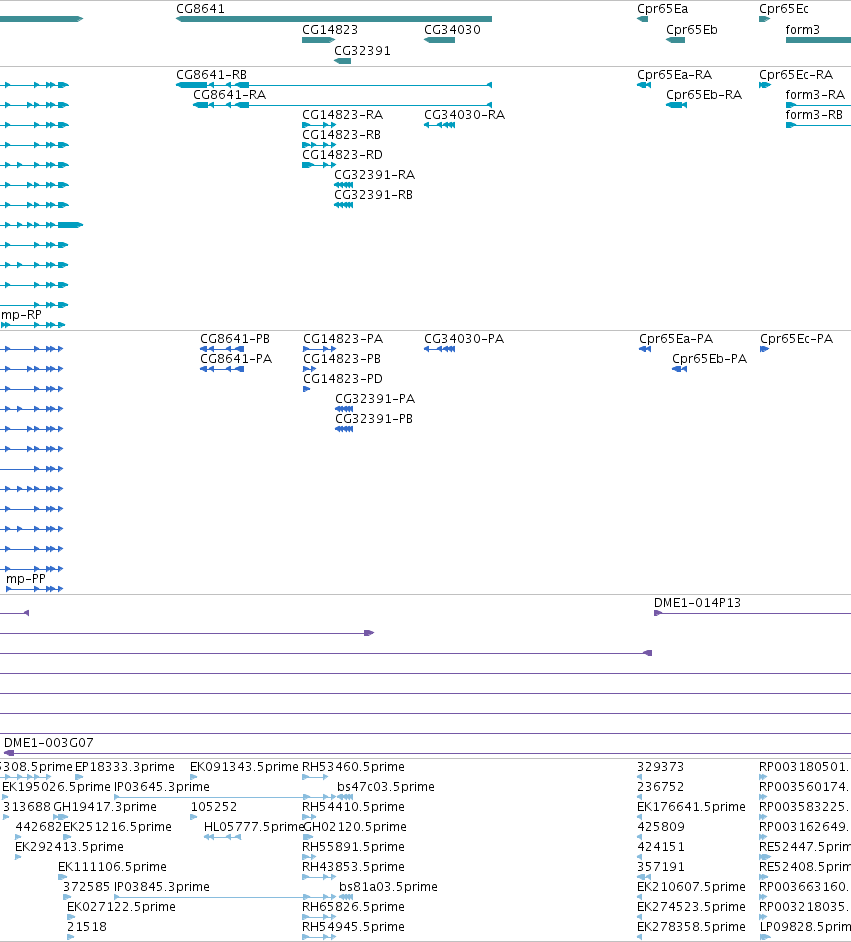Click the 357191 EST label

click(x=661, y=867)
